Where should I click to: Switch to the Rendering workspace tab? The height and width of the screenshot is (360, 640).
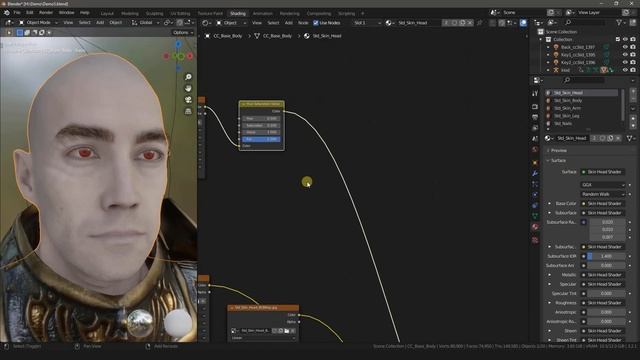click(x=289, y=13)
